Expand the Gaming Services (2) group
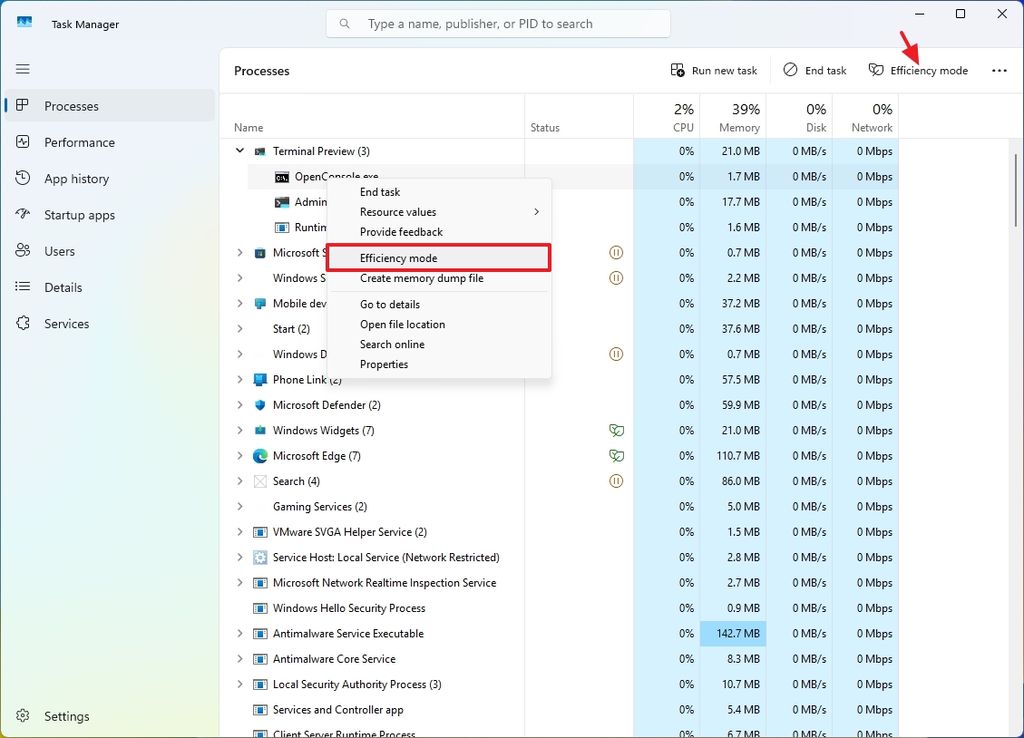Image resolution: width=1024 pixels, height=738 pixels. 240,506
